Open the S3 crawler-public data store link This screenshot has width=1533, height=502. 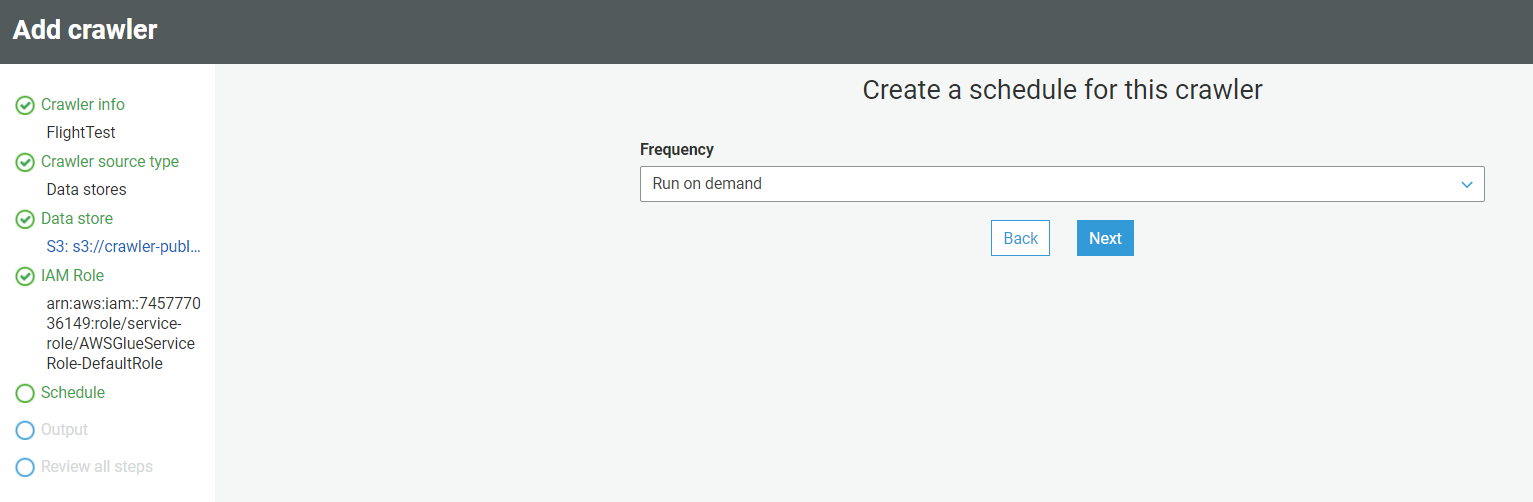pos(124,247)
